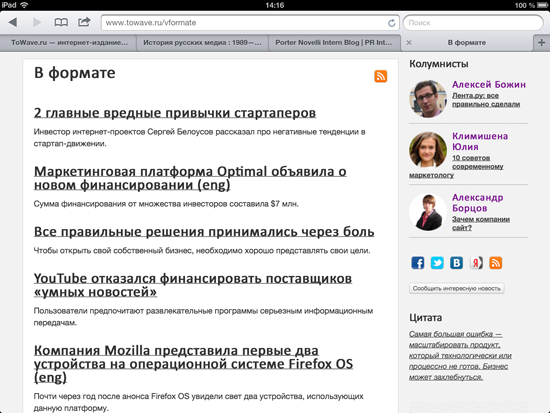Open article '2 главные вредные привычки стартаперов'
550x413 pixels.
tap(175, 113)
